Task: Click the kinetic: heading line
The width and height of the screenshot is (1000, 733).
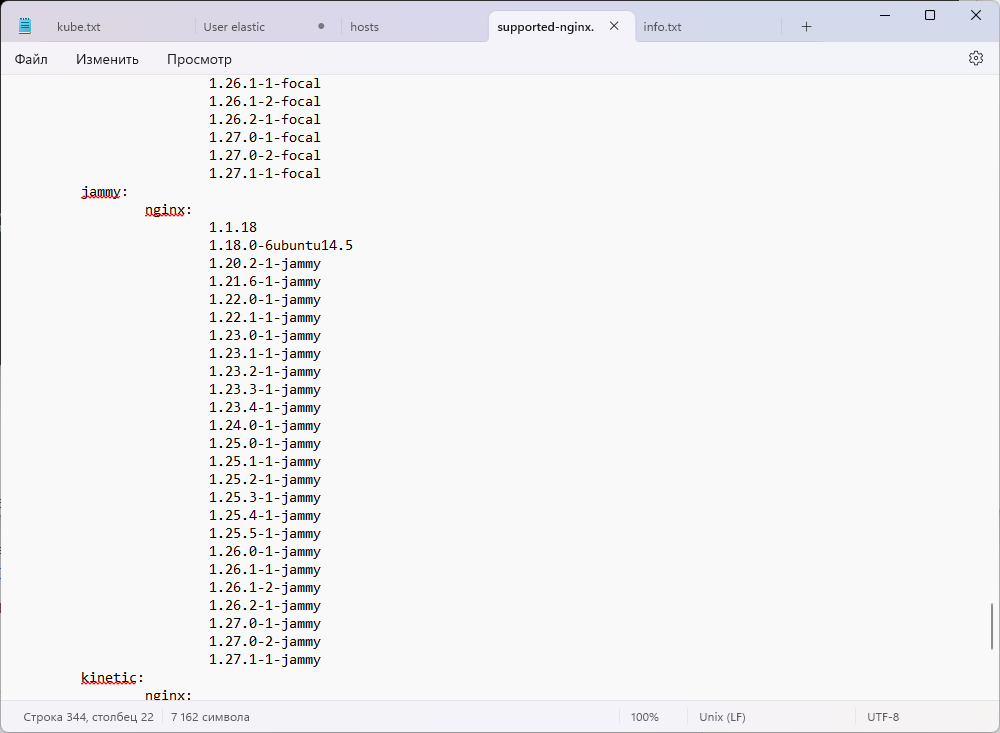Action: 112,677
